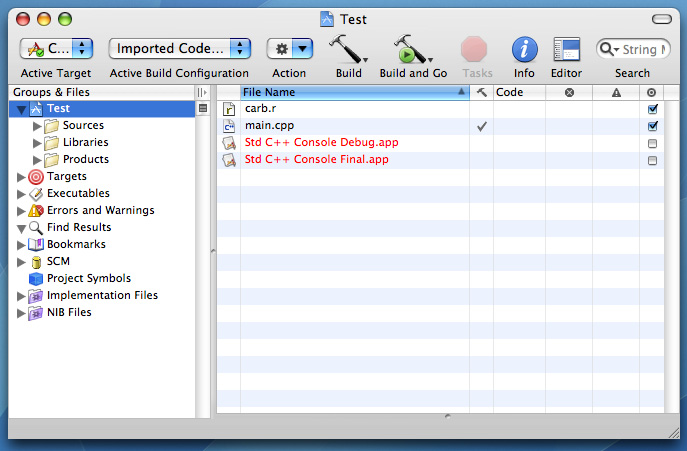Click the Bookmarks book icon
This screenshot has height=451, width=687.
[36, 245]
